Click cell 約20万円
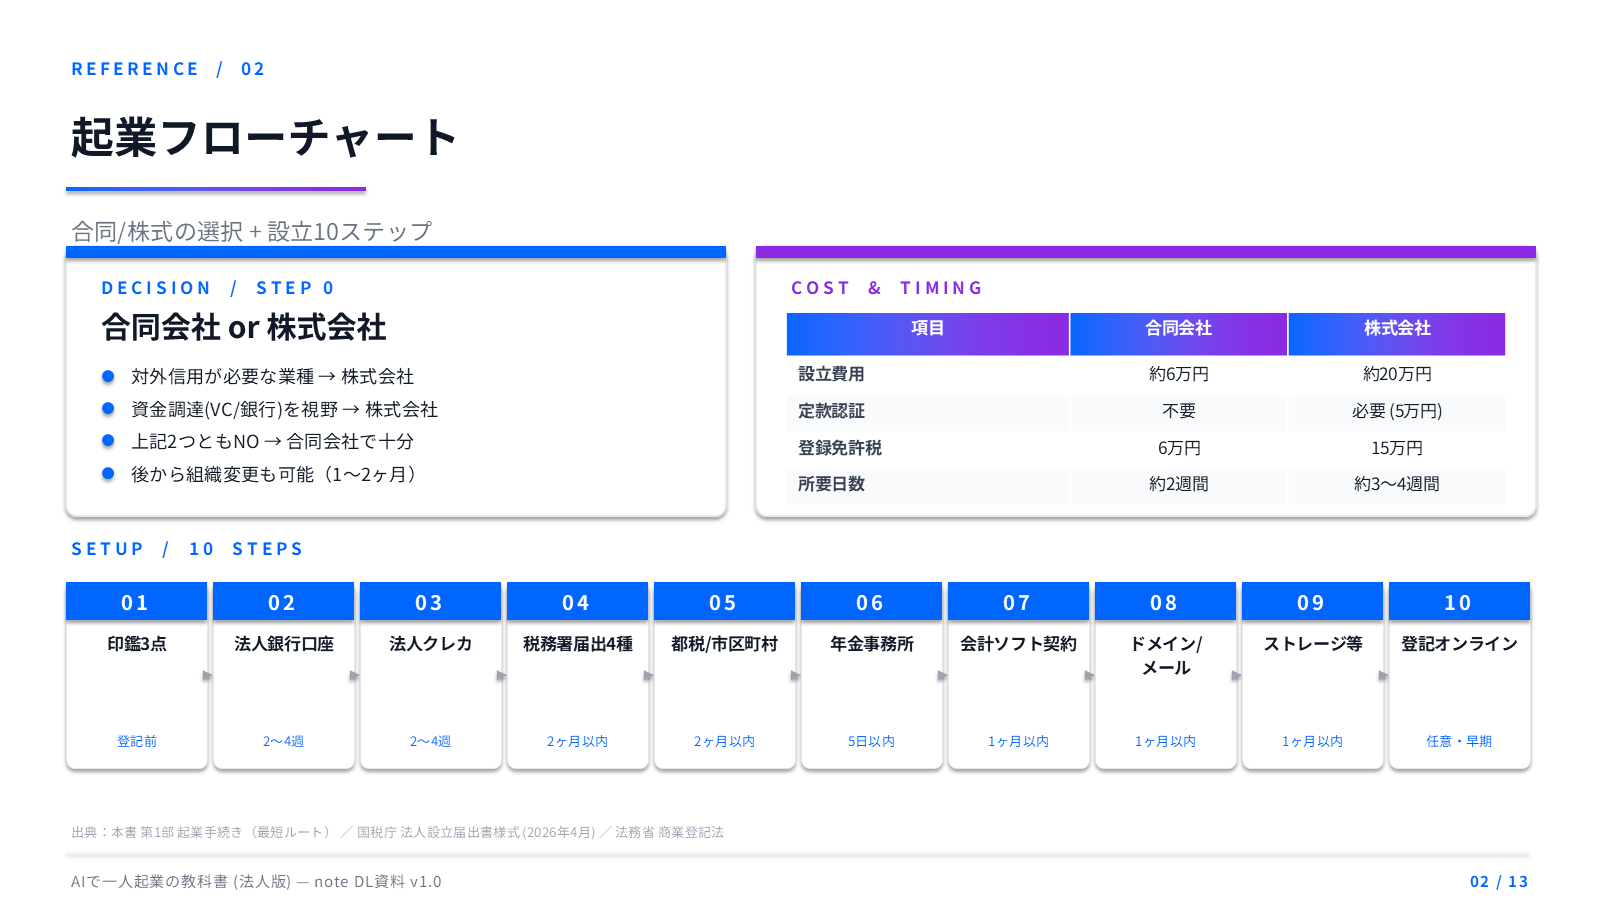1600x900 pixels. (x=1397, y=374)
